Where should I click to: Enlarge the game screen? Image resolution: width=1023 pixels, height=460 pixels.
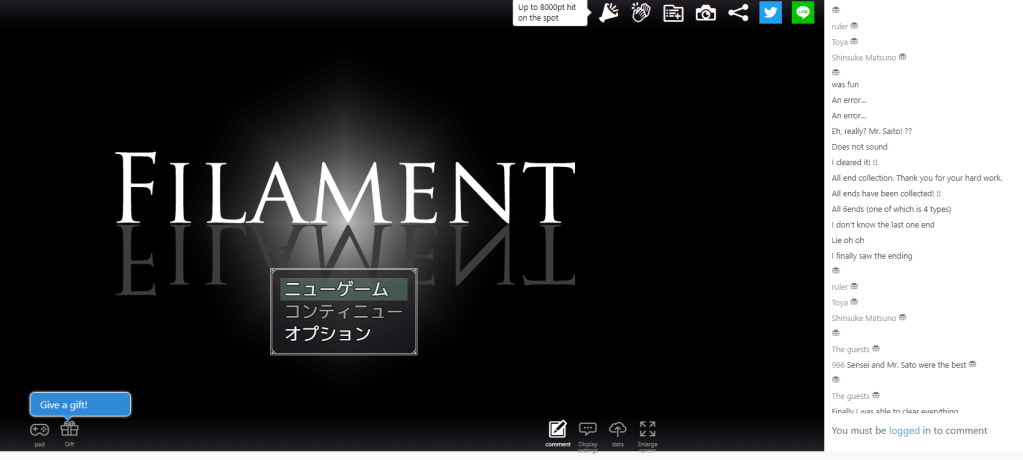tap(647, 430)
